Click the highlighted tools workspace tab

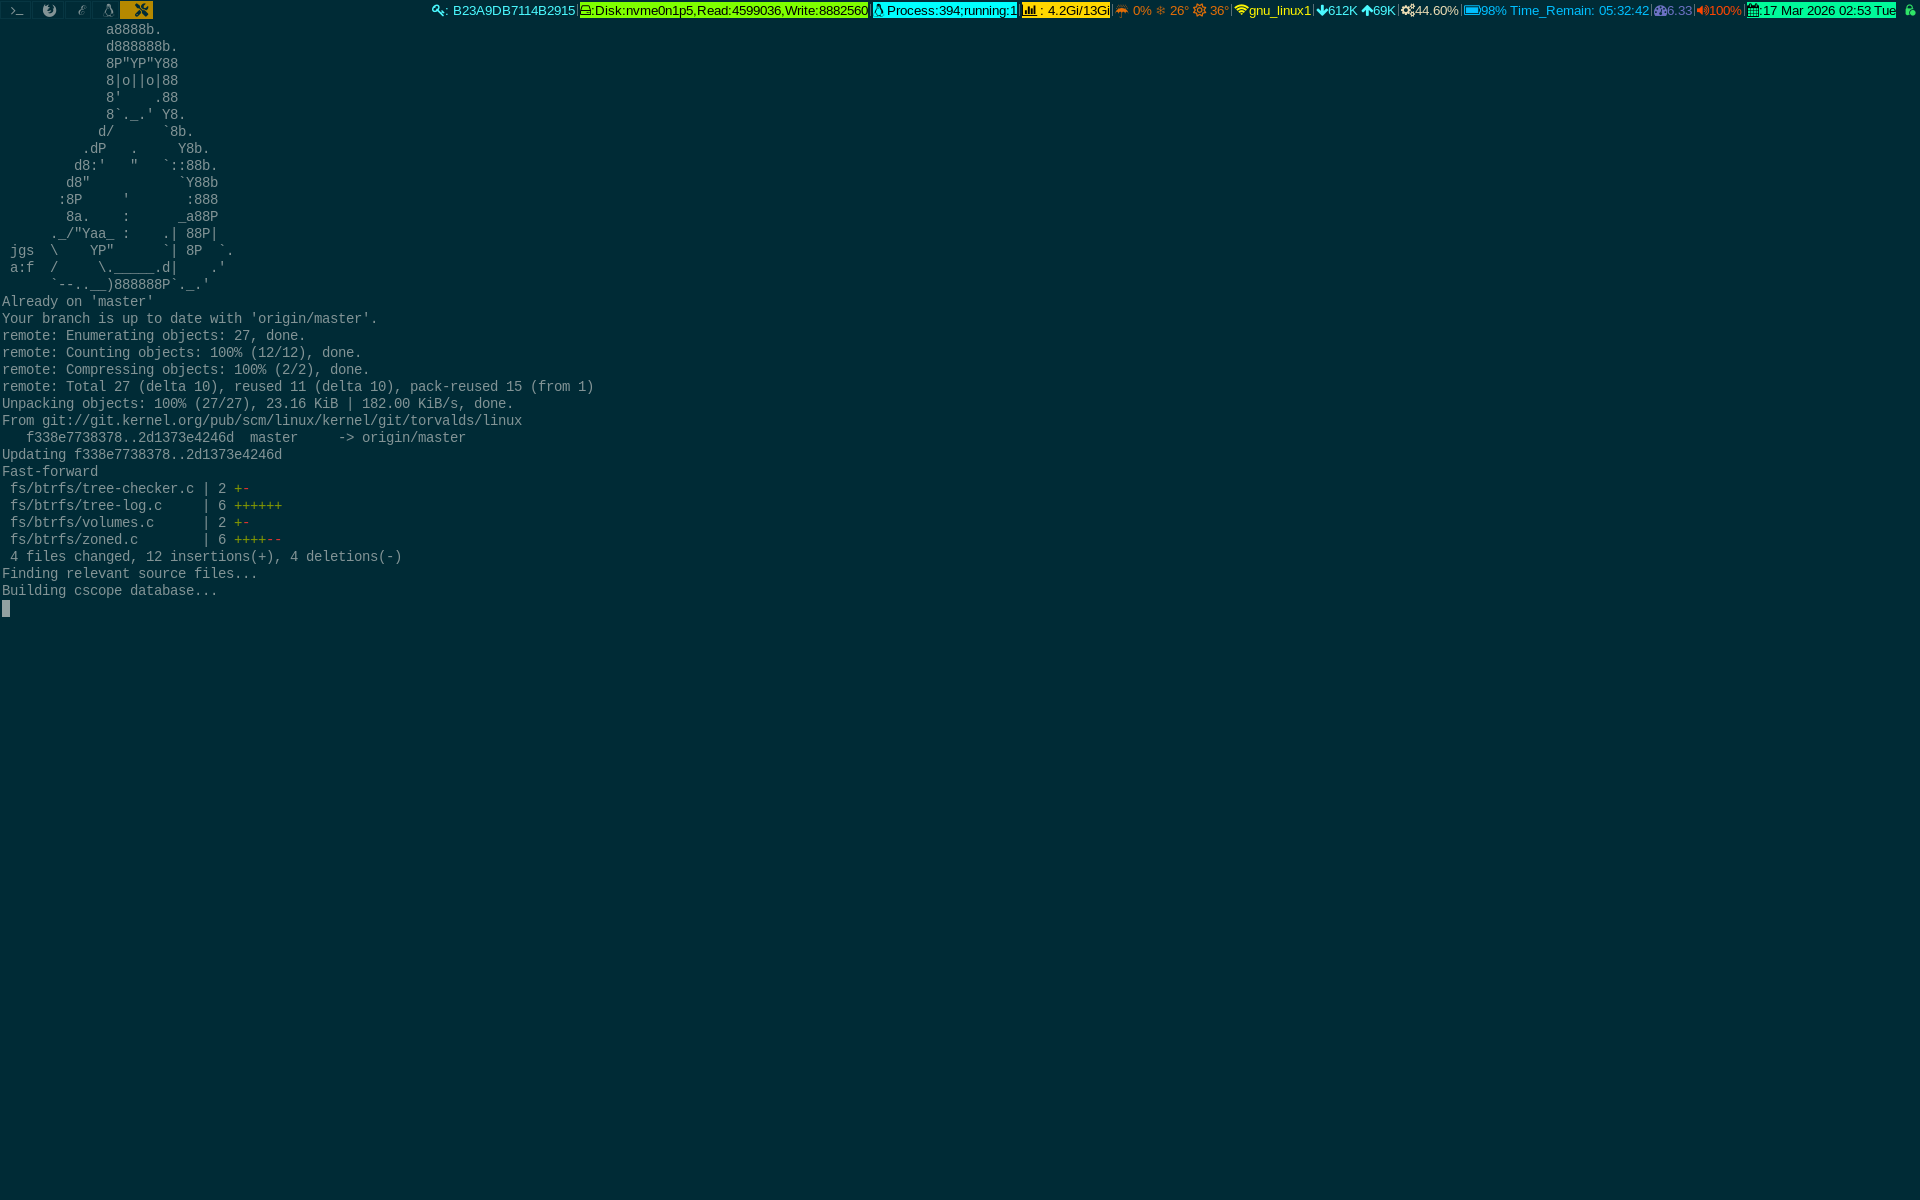click(140, 10)
